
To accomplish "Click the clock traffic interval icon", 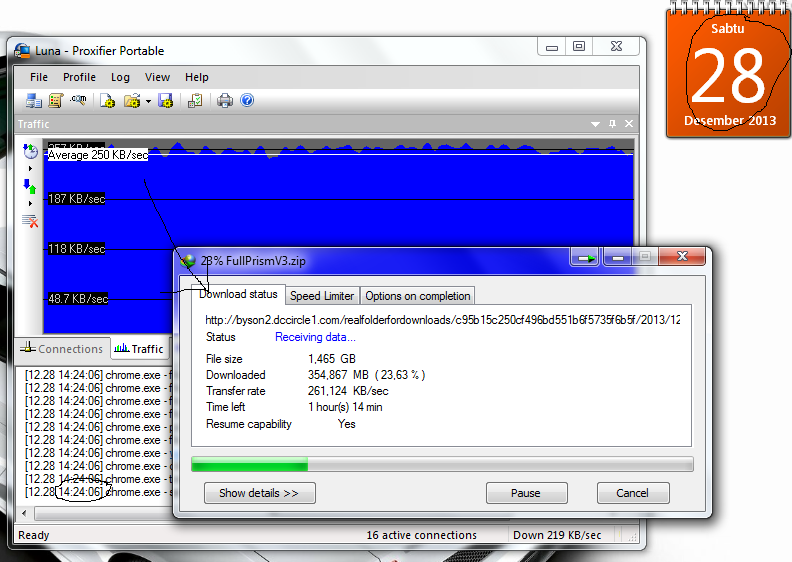I will click(30, 150).
